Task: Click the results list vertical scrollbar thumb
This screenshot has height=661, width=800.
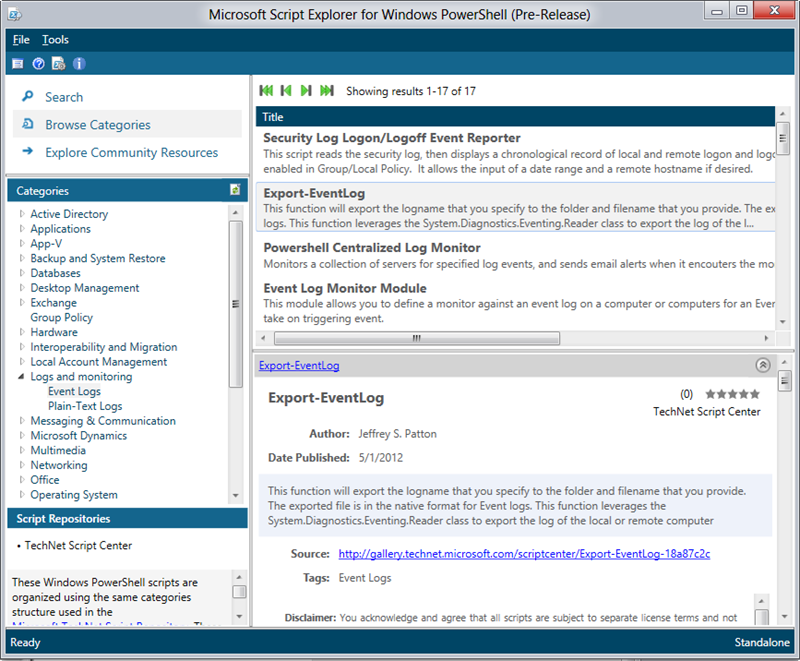Action: [782, 137]
